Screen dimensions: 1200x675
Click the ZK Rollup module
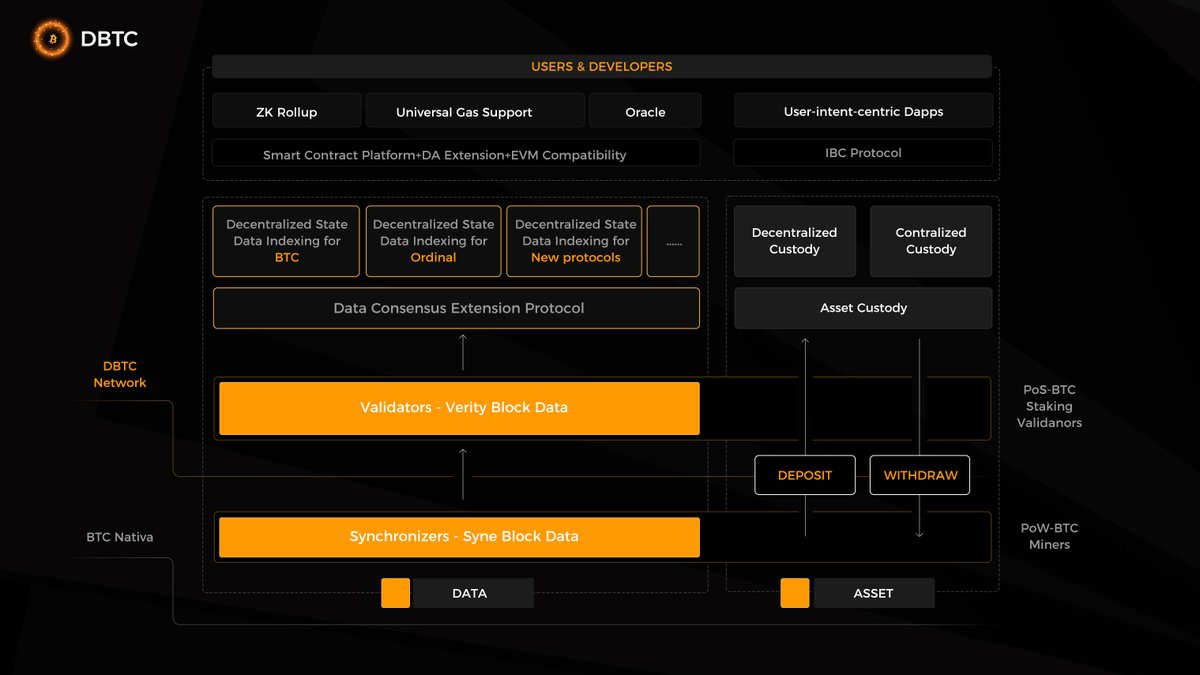pos(286,110)
